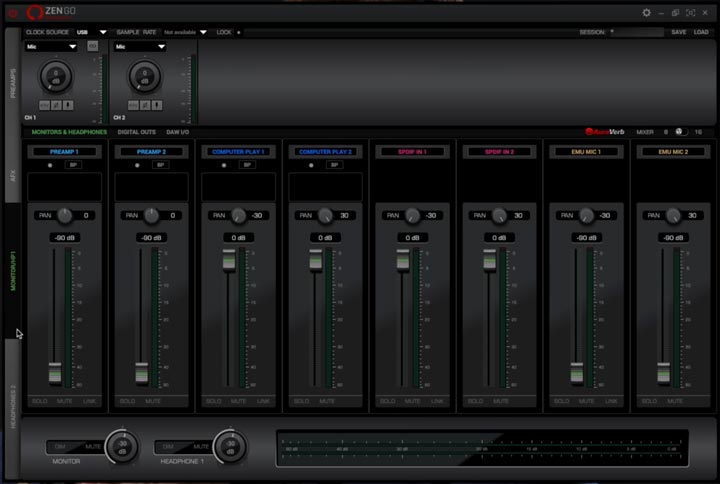This screenshot has width=720, height=484.
Task: Click the Monitor volume knob
Action: [x=123, y=446]
